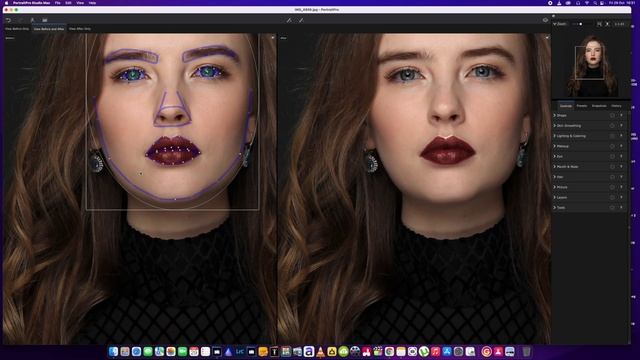Open the Tools row dropdown arrow
This screenshot has height=360, width=640.
622,207
